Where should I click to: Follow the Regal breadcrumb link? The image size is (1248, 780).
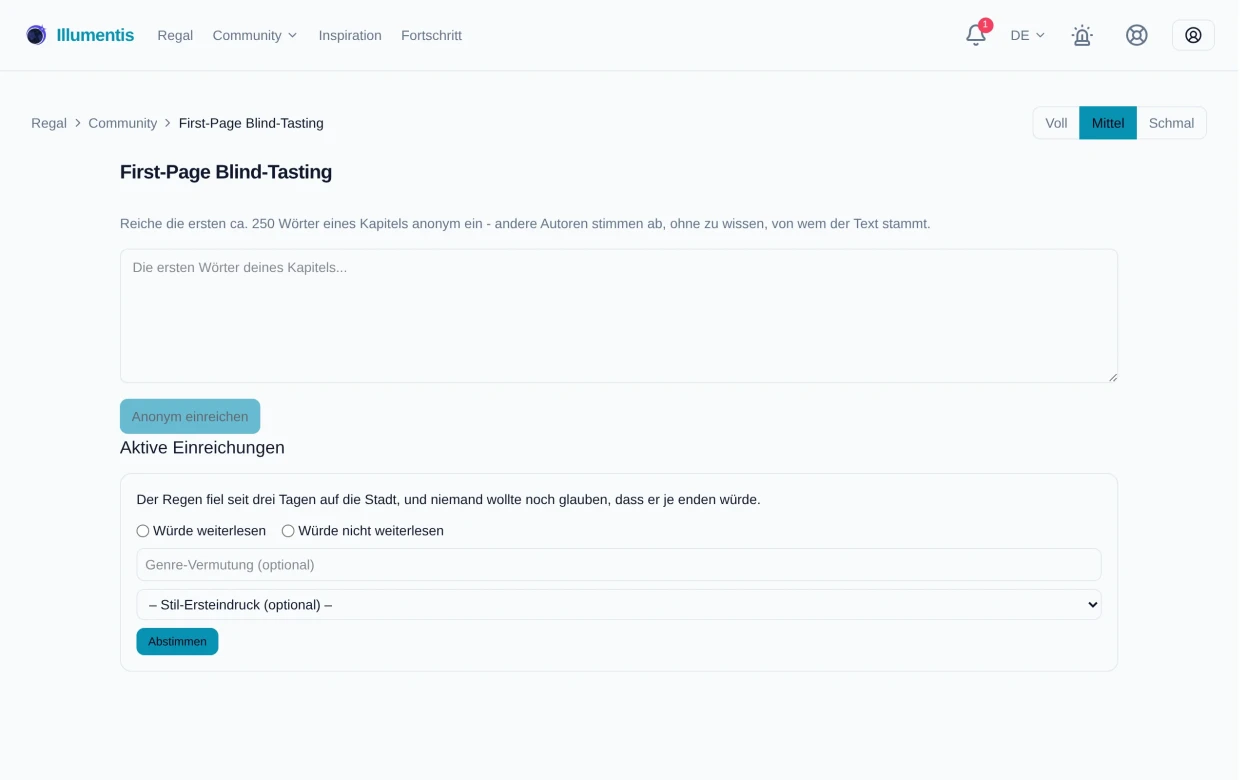(x=49, y=123)
